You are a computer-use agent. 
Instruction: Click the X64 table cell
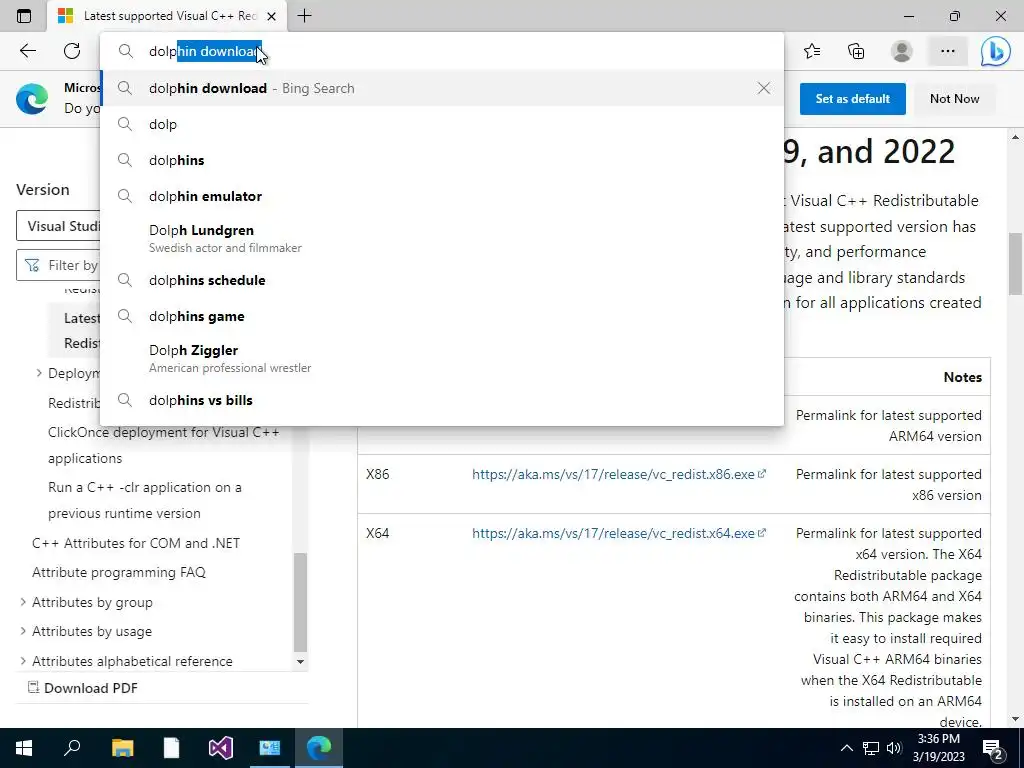[x=377, y=533]
